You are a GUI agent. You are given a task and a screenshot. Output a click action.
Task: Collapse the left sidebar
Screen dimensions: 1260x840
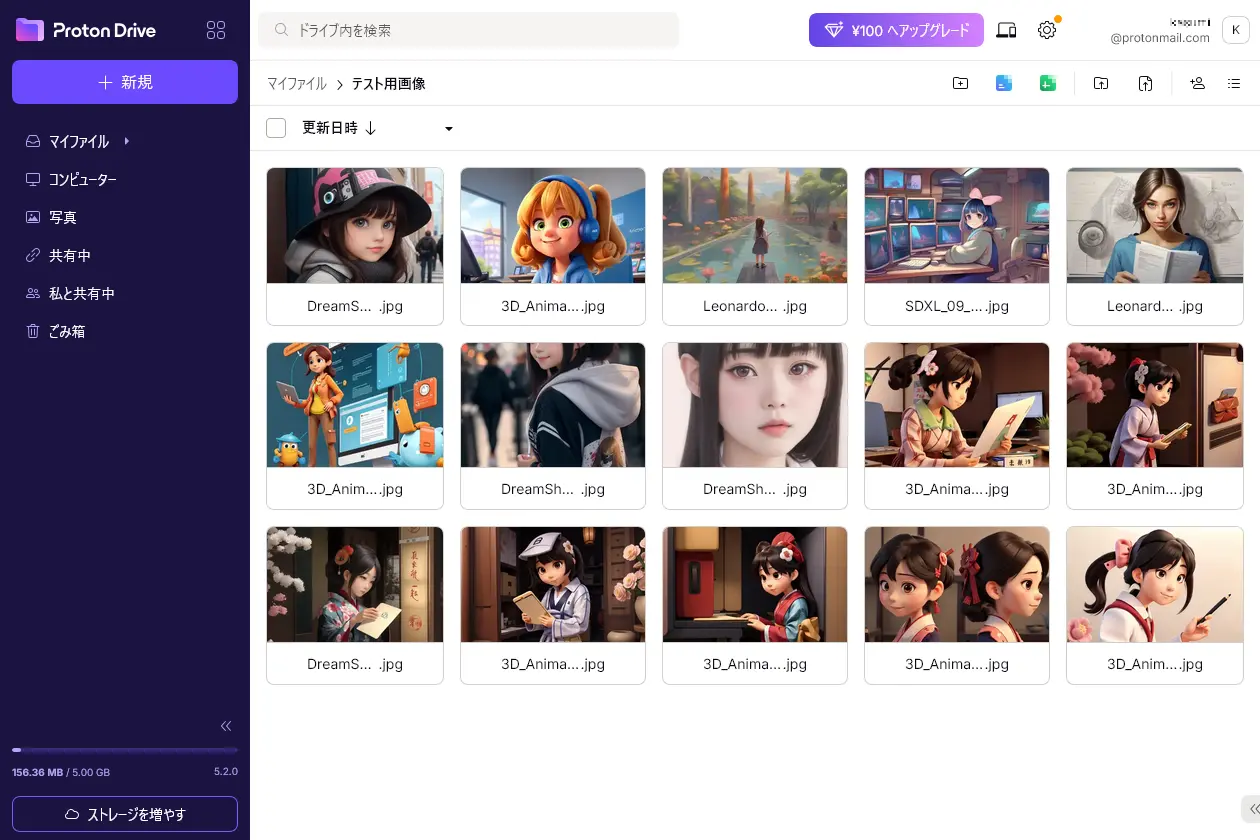[226, 726]
